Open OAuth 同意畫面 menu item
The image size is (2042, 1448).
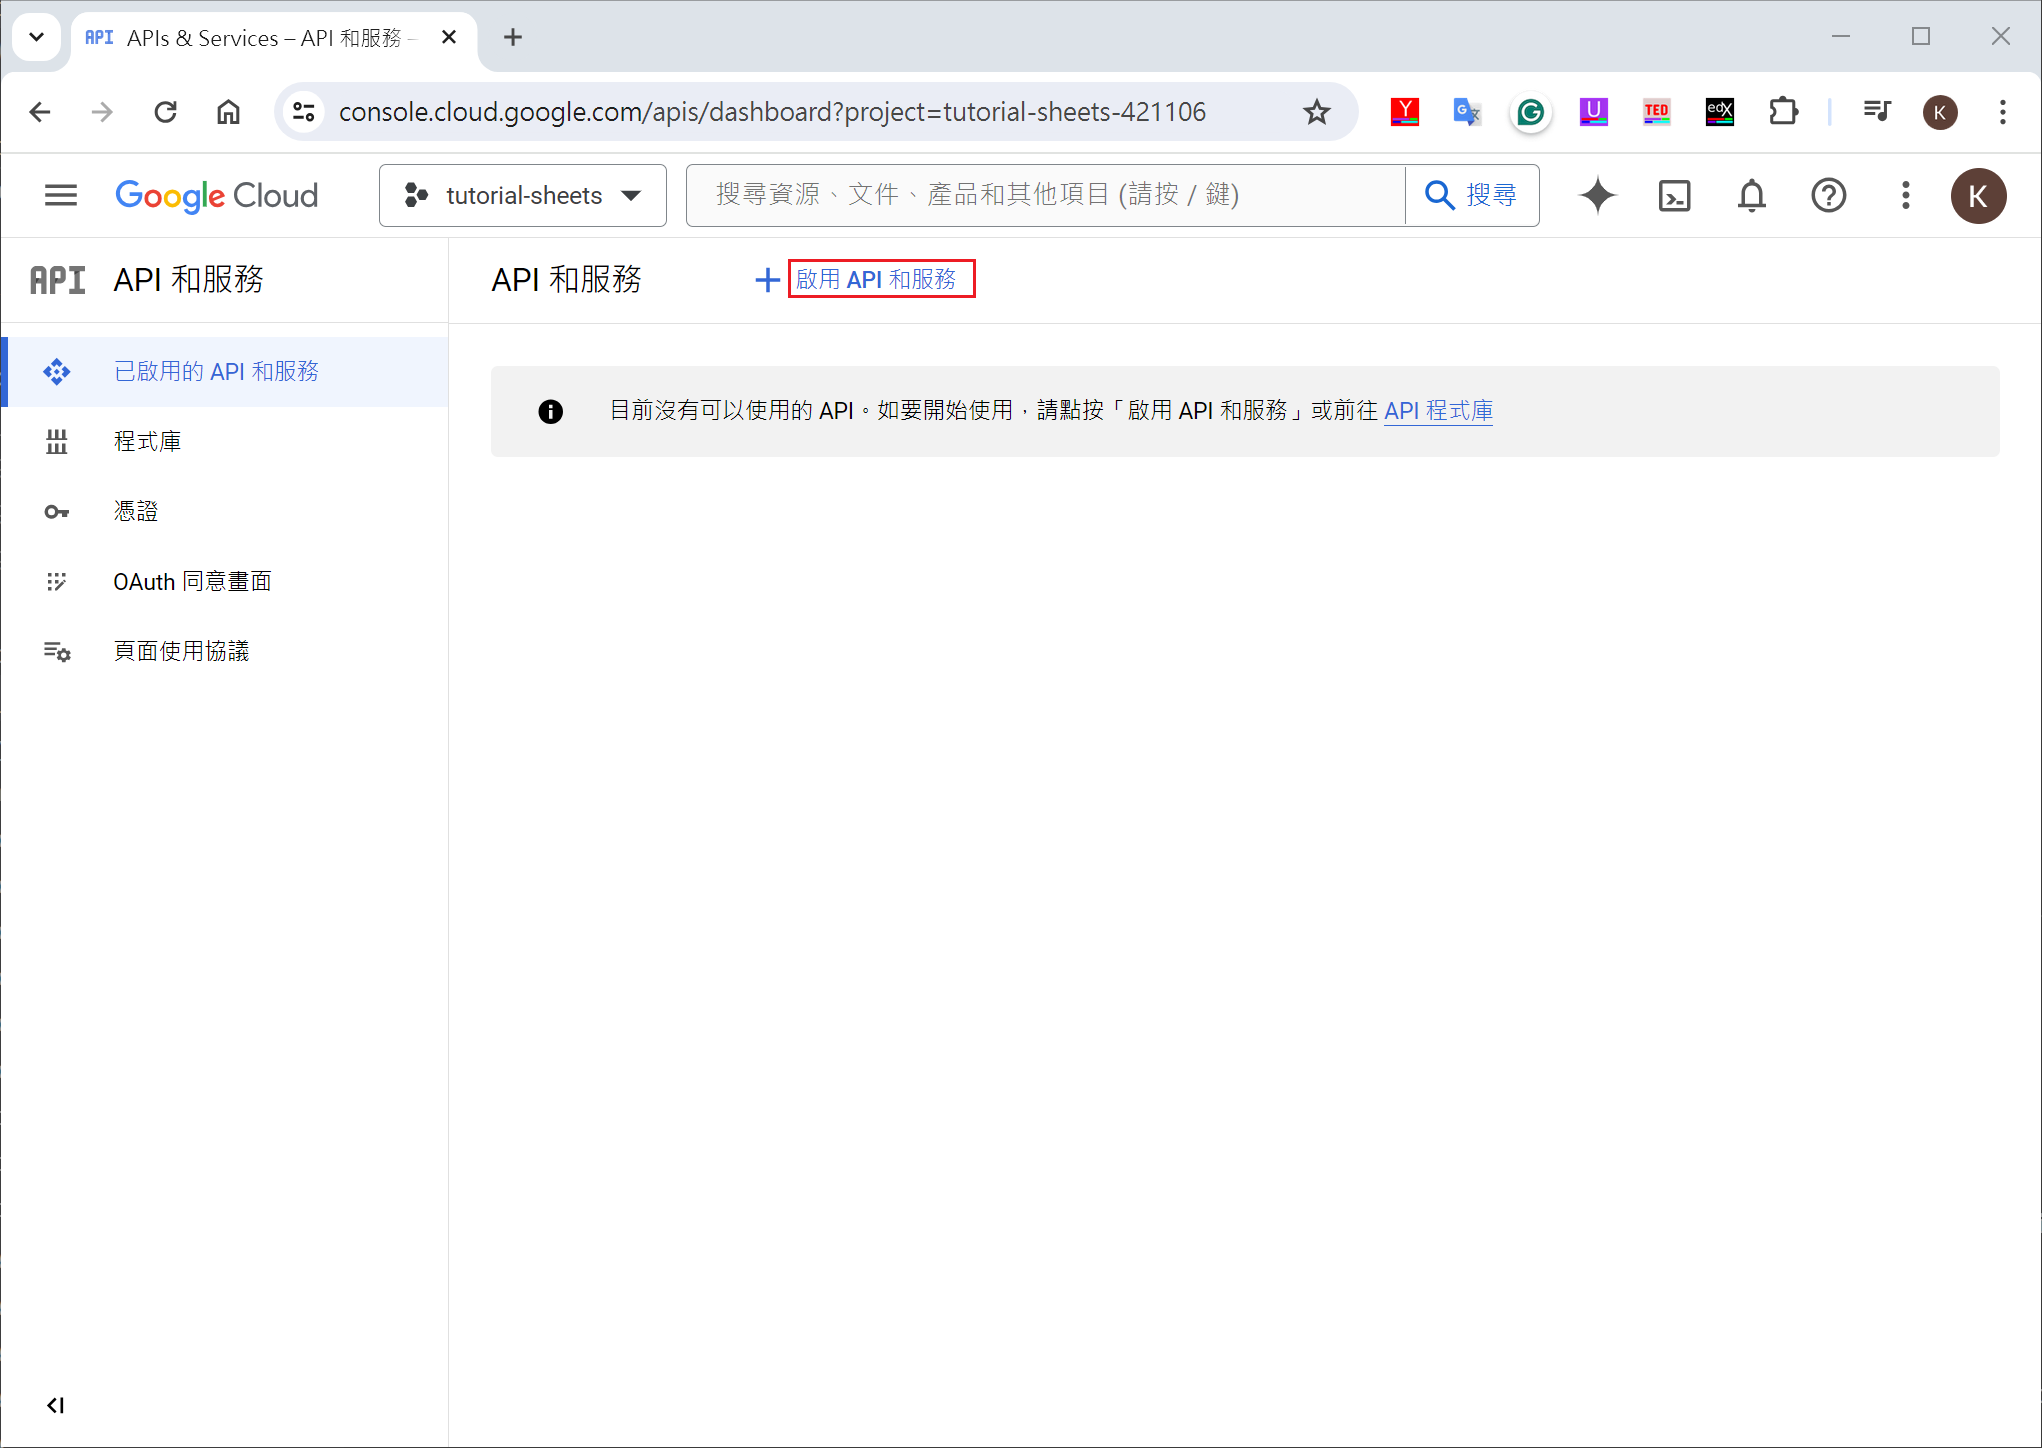[192, 581]
